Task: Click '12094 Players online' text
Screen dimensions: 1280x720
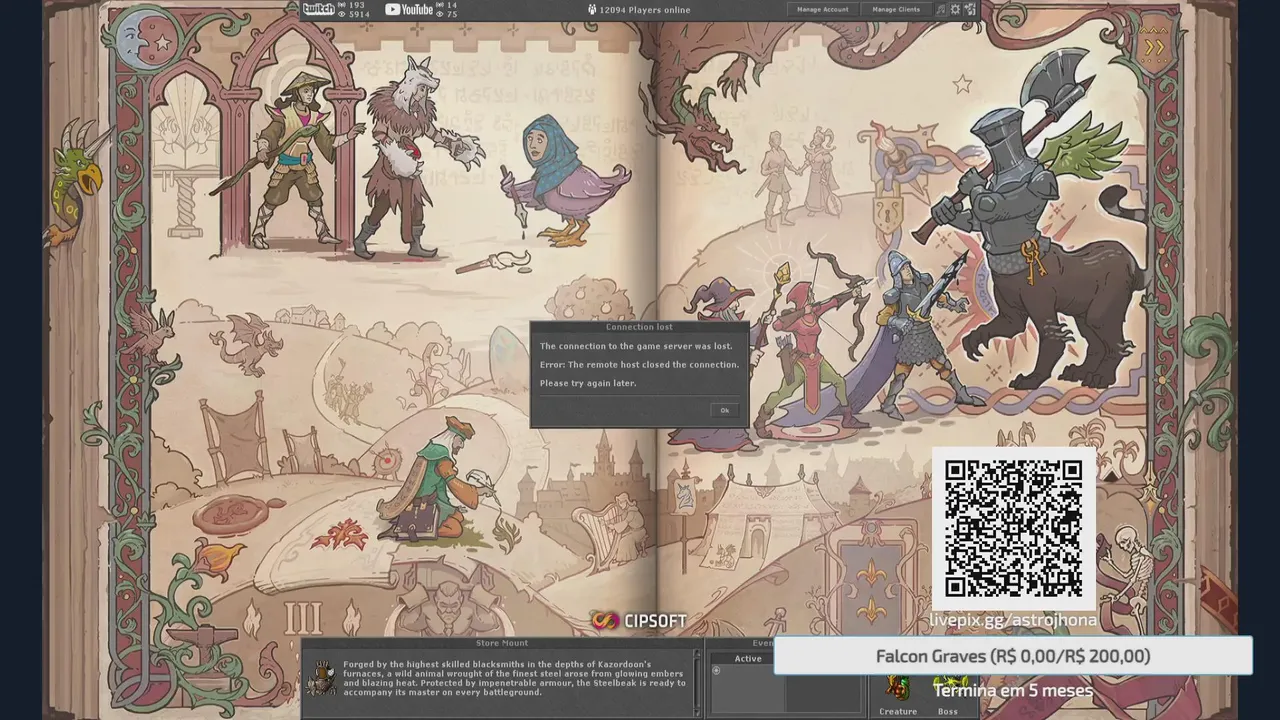Action: click(645, 10)
